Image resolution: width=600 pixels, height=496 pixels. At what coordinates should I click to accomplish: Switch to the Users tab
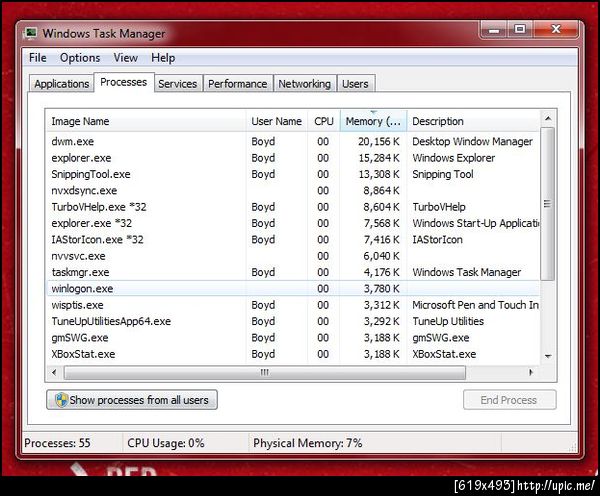[355, 83]
